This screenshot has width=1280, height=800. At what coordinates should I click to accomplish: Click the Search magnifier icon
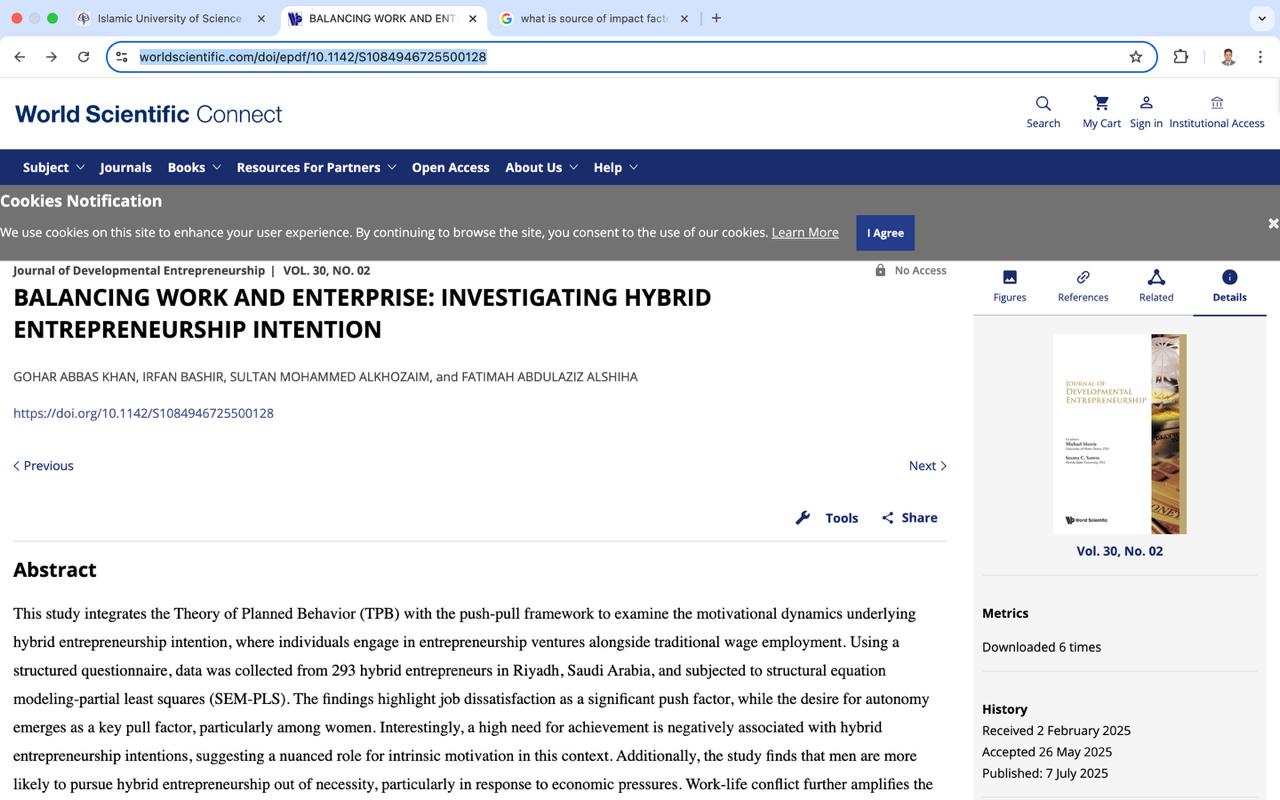pyautogui.click(x=1043, y=104)
